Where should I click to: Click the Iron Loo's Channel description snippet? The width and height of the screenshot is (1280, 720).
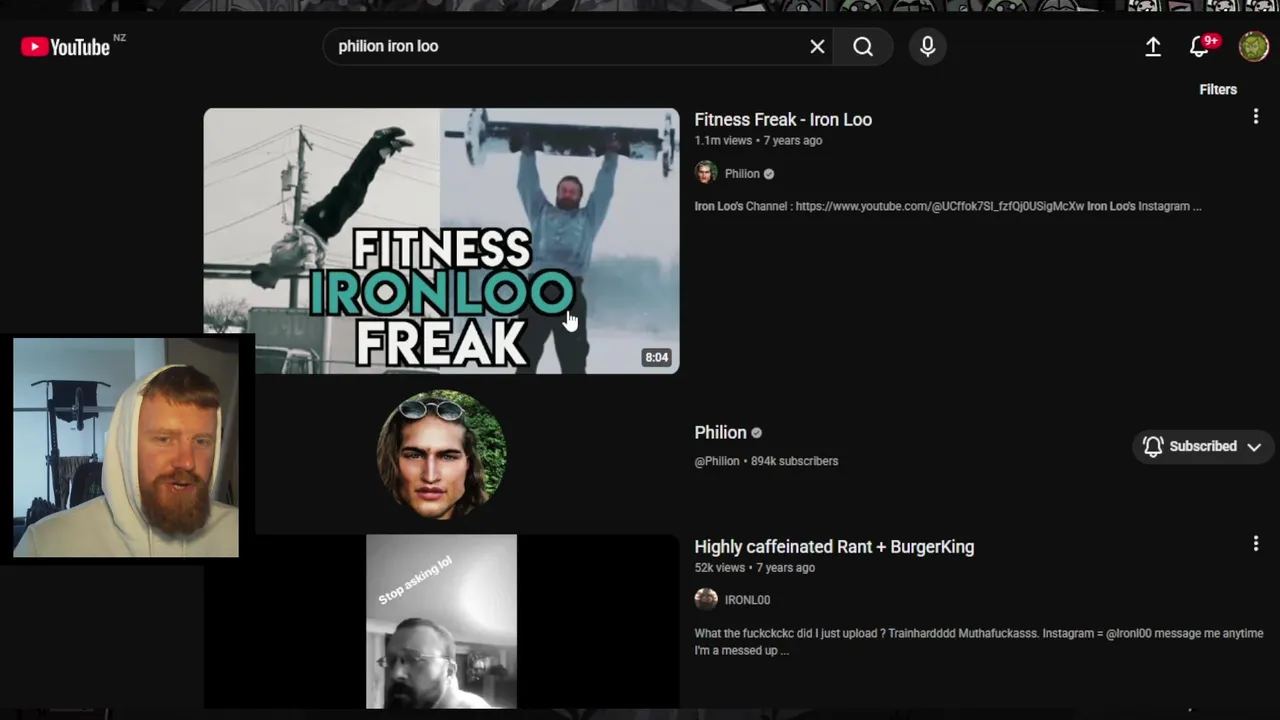tap(948, 206)
